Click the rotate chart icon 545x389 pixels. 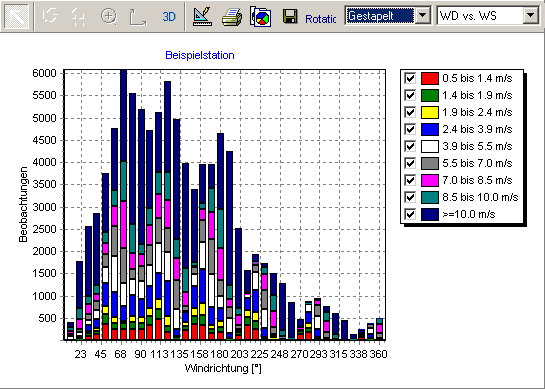(50, 16)
